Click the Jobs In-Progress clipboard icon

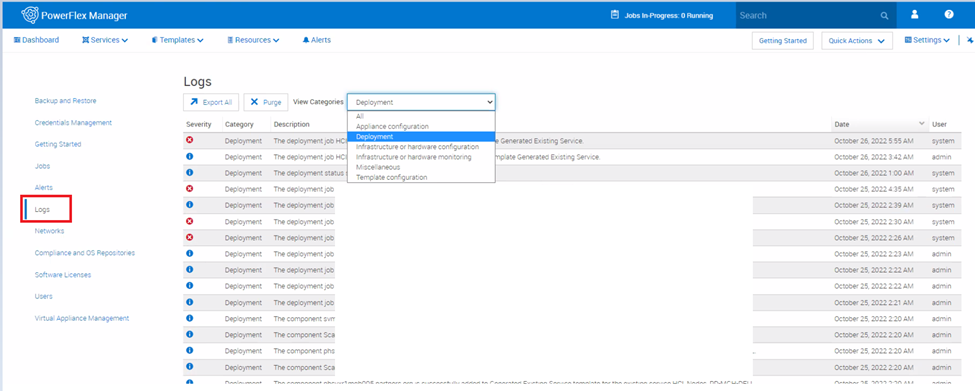(615, 15)
